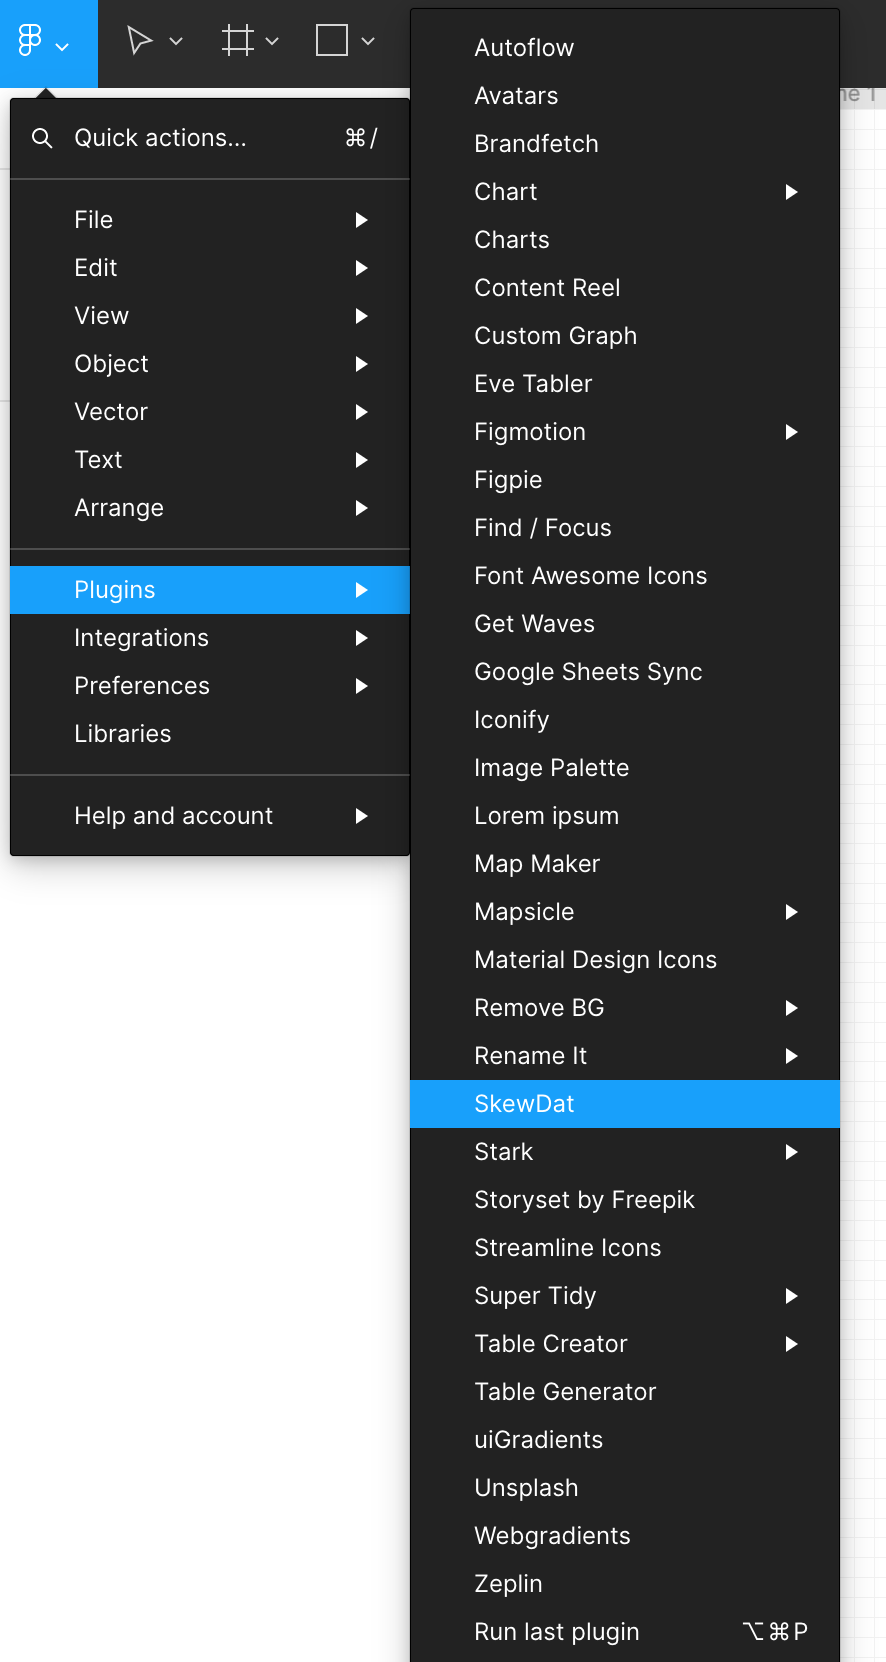886x1662 pixels.
Task: Expand the Figmotion submenu arrow
Action: pos(792,432)
